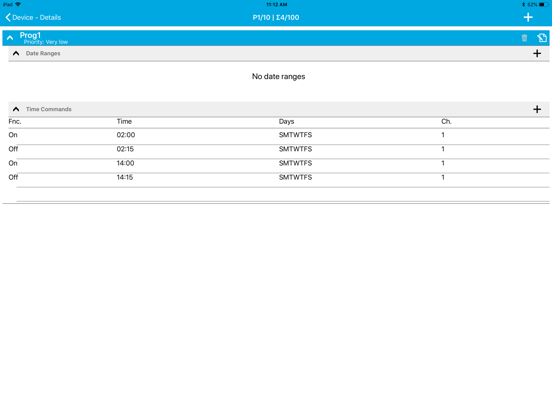Tap the Bluetooth status icon

(x=523, y=5)
